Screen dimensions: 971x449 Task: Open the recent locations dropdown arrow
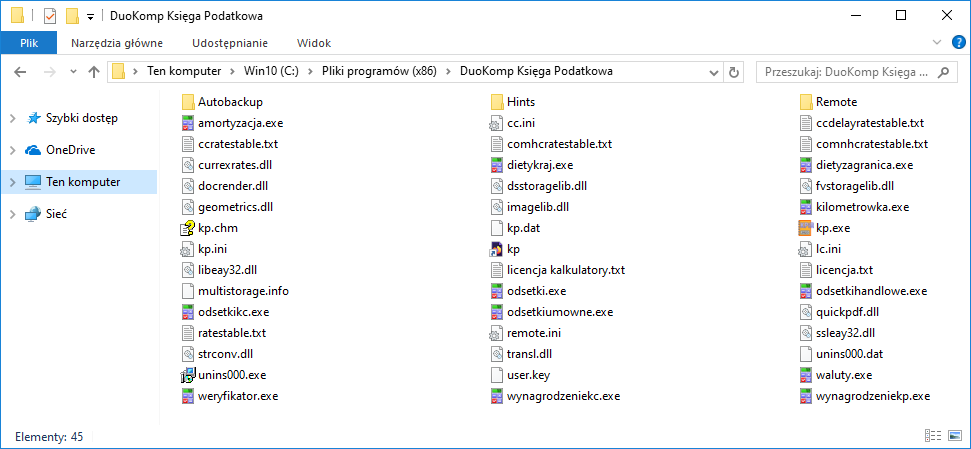(74, 72)
